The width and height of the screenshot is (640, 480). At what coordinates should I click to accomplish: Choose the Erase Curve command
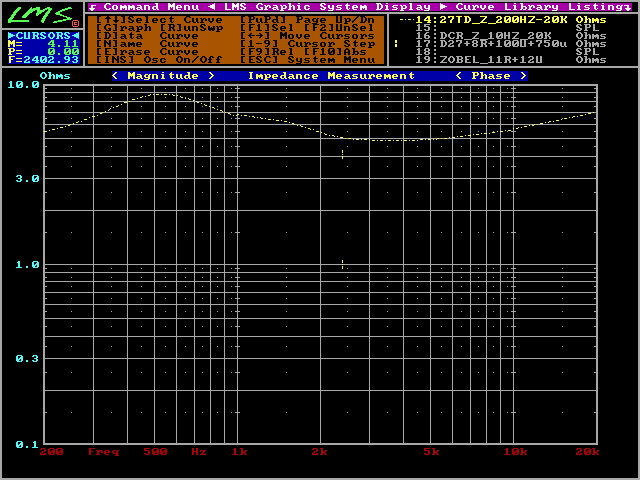[147, 52]
